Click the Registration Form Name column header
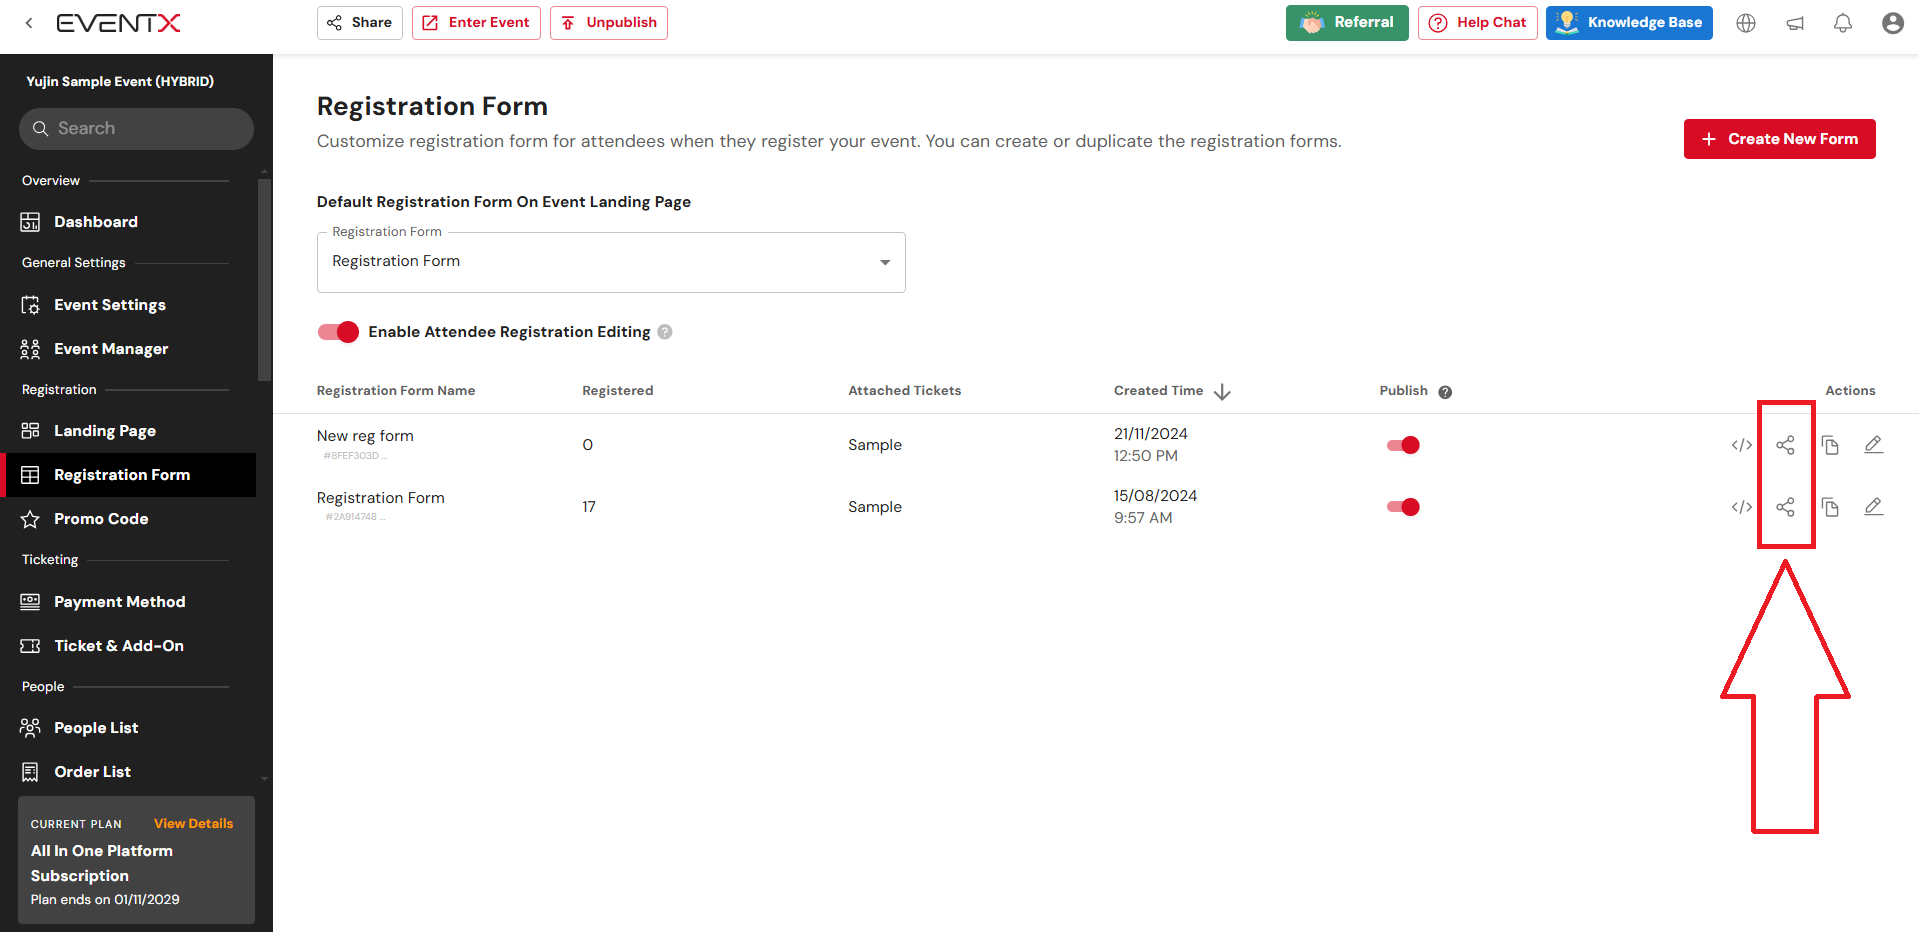Image resolution: width=1919 pixels, height=932 pixels. [396, 391]
